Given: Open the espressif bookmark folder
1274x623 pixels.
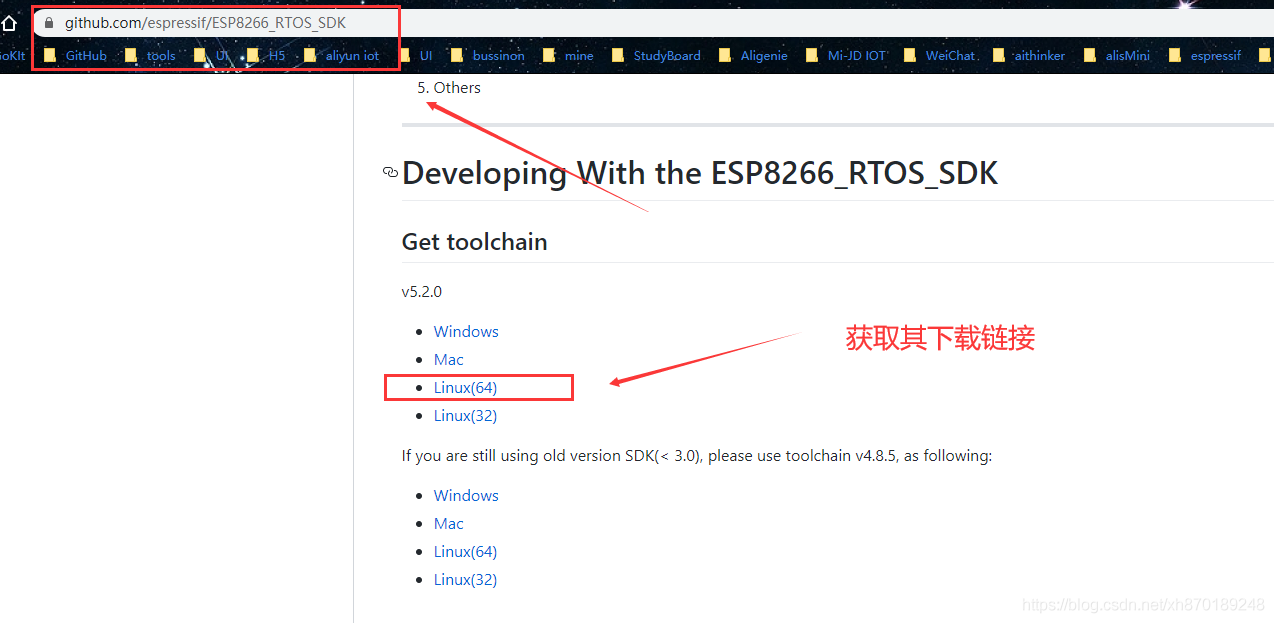Looking at the screenshot, I should coord(1205,56).
